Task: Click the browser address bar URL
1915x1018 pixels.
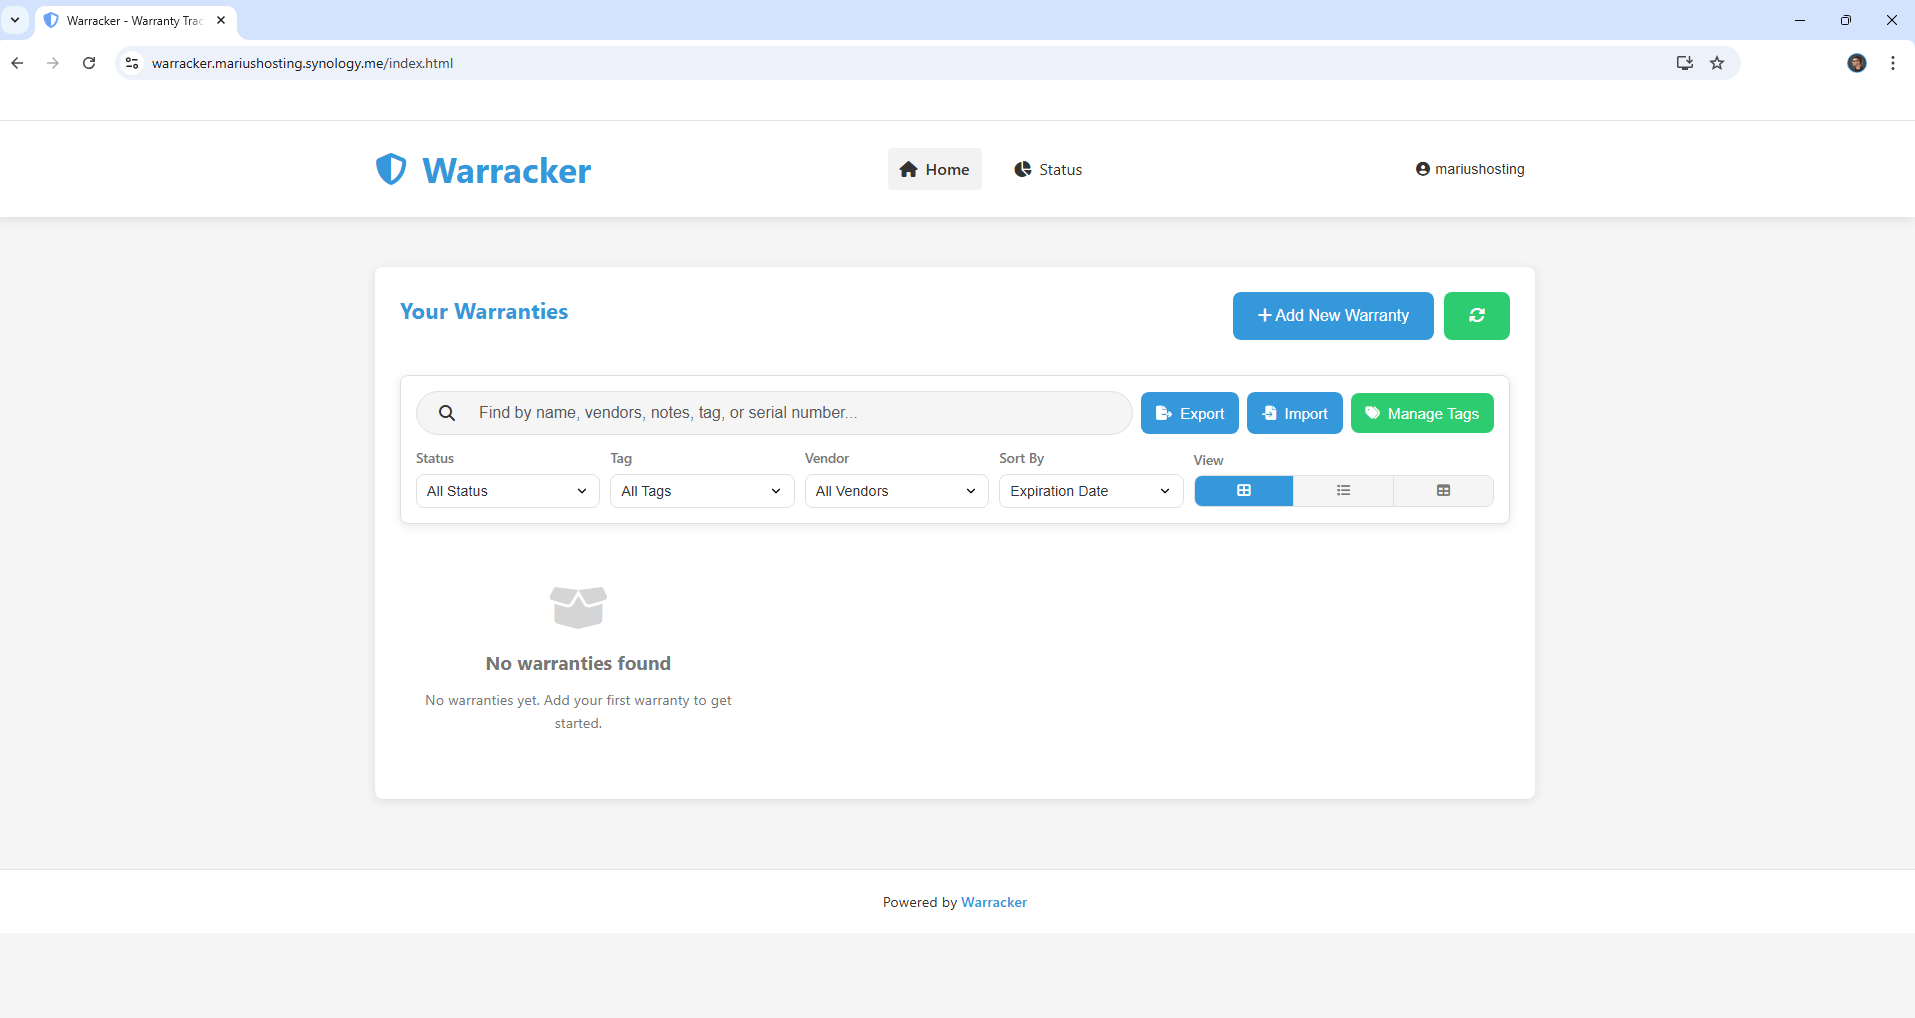Action: (x=302, y=63)
